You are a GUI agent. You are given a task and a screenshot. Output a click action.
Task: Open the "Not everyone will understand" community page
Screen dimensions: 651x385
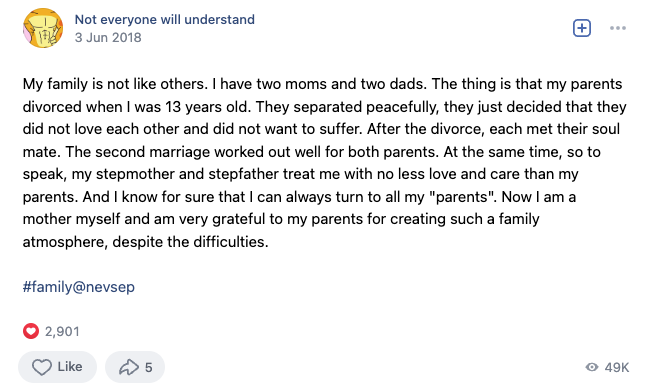pyautogui.click(x=164, y=20)
